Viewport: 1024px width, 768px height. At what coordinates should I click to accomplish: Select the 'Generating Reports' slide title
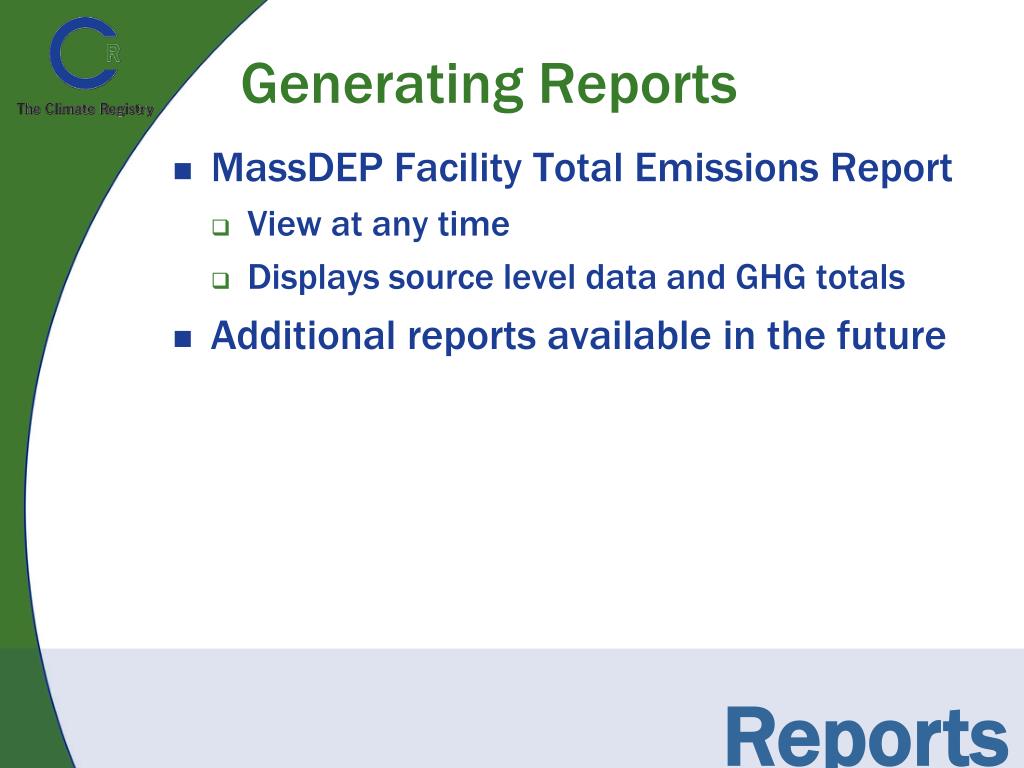[x=488, y=86]
